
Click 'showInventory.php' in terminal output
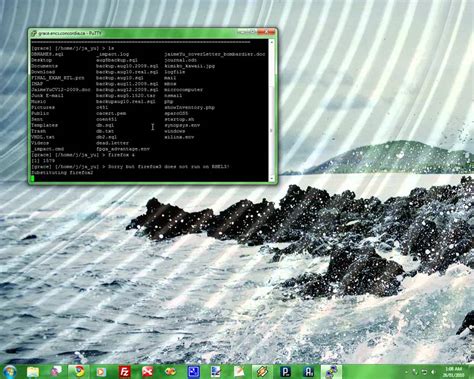tap(189, 108)
